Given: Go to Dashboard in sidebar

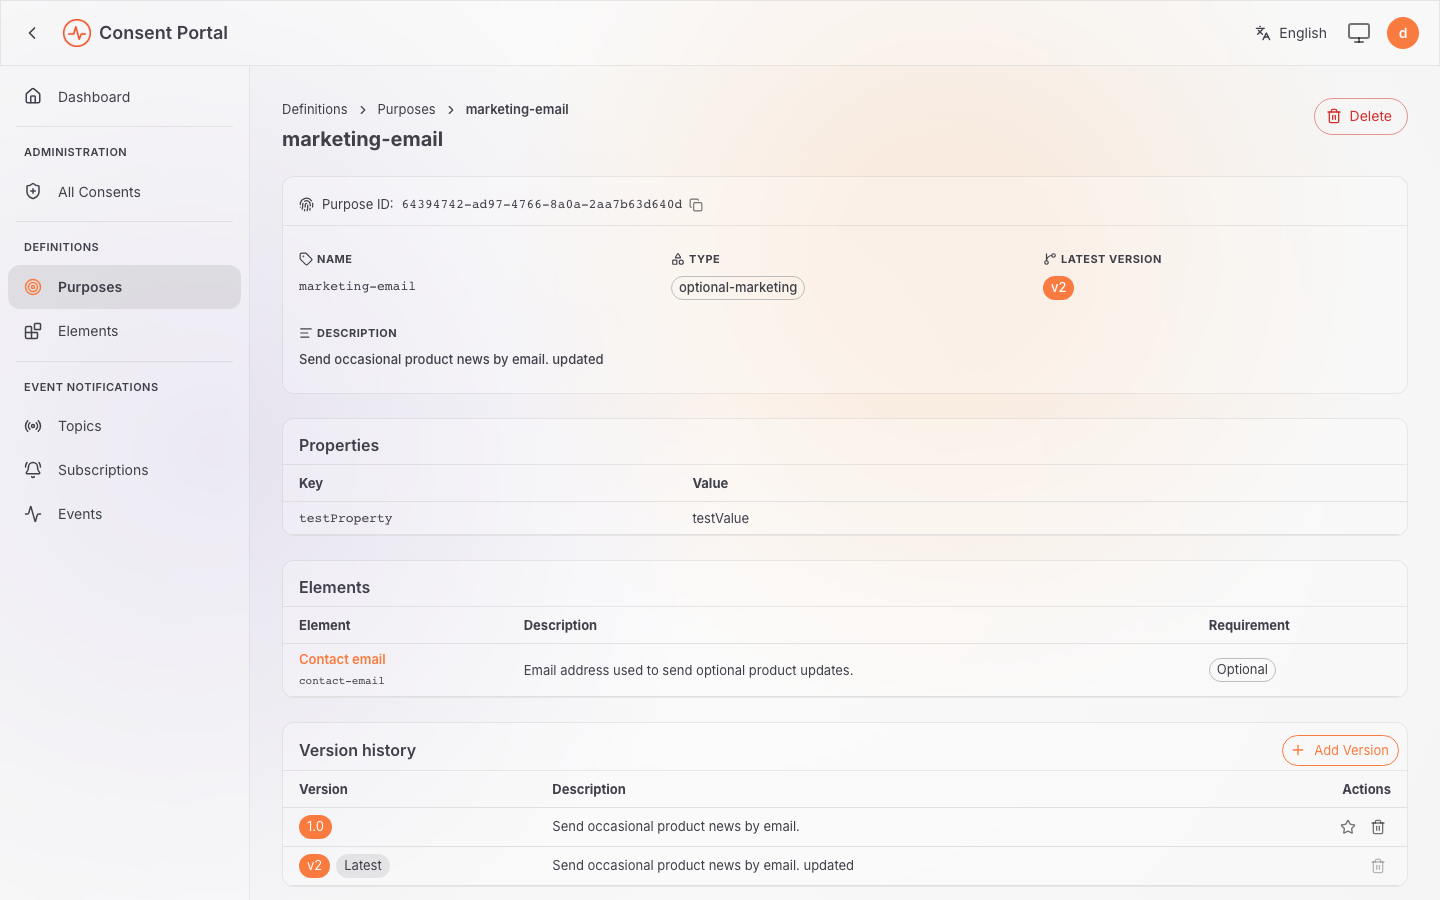Looking at the screenshot, I should (124, 97).
